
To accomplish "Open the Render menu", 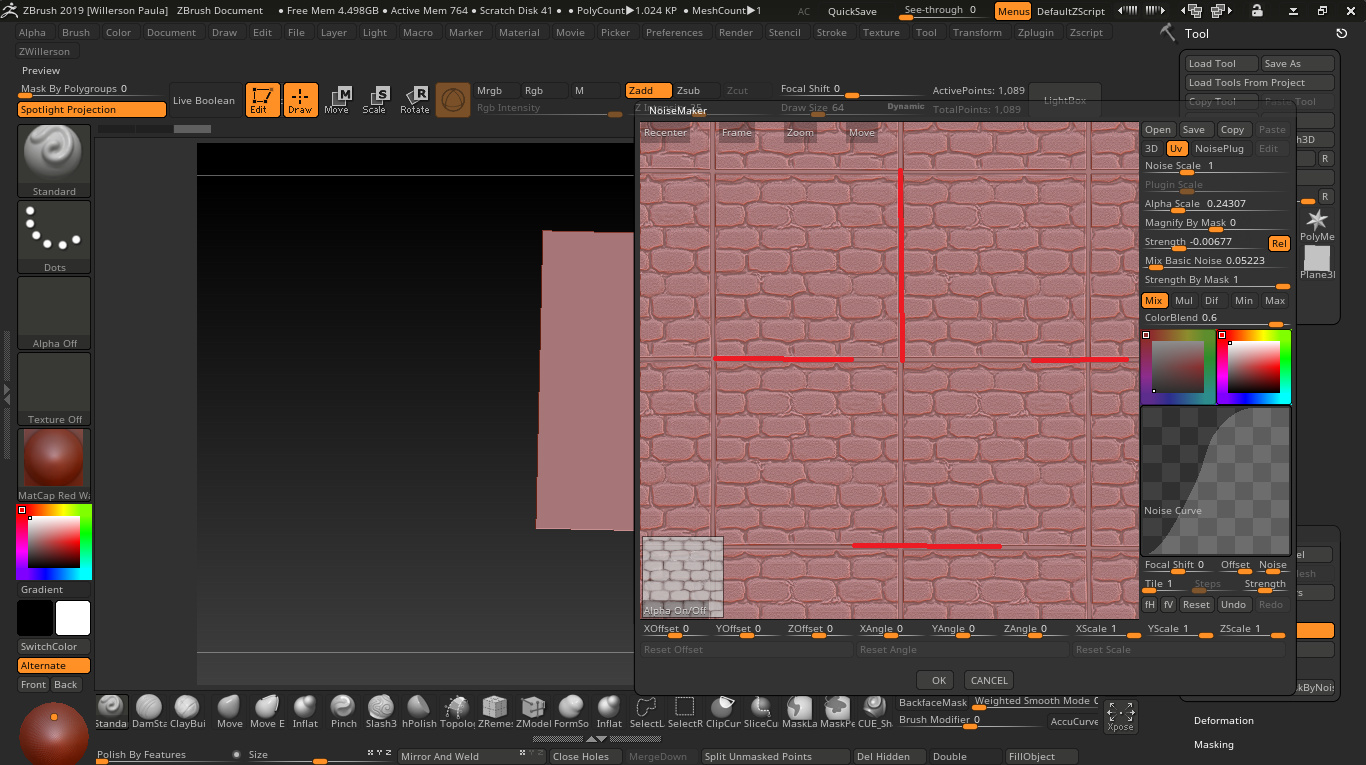I will tap(736, 32).
